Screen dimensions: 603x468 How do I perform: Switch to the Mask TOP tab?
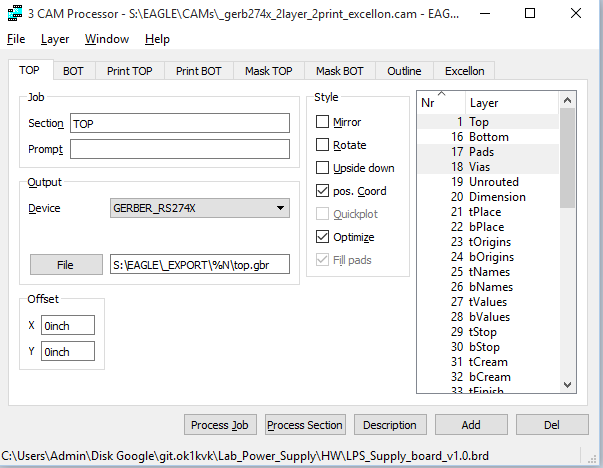tap(268, 71)
